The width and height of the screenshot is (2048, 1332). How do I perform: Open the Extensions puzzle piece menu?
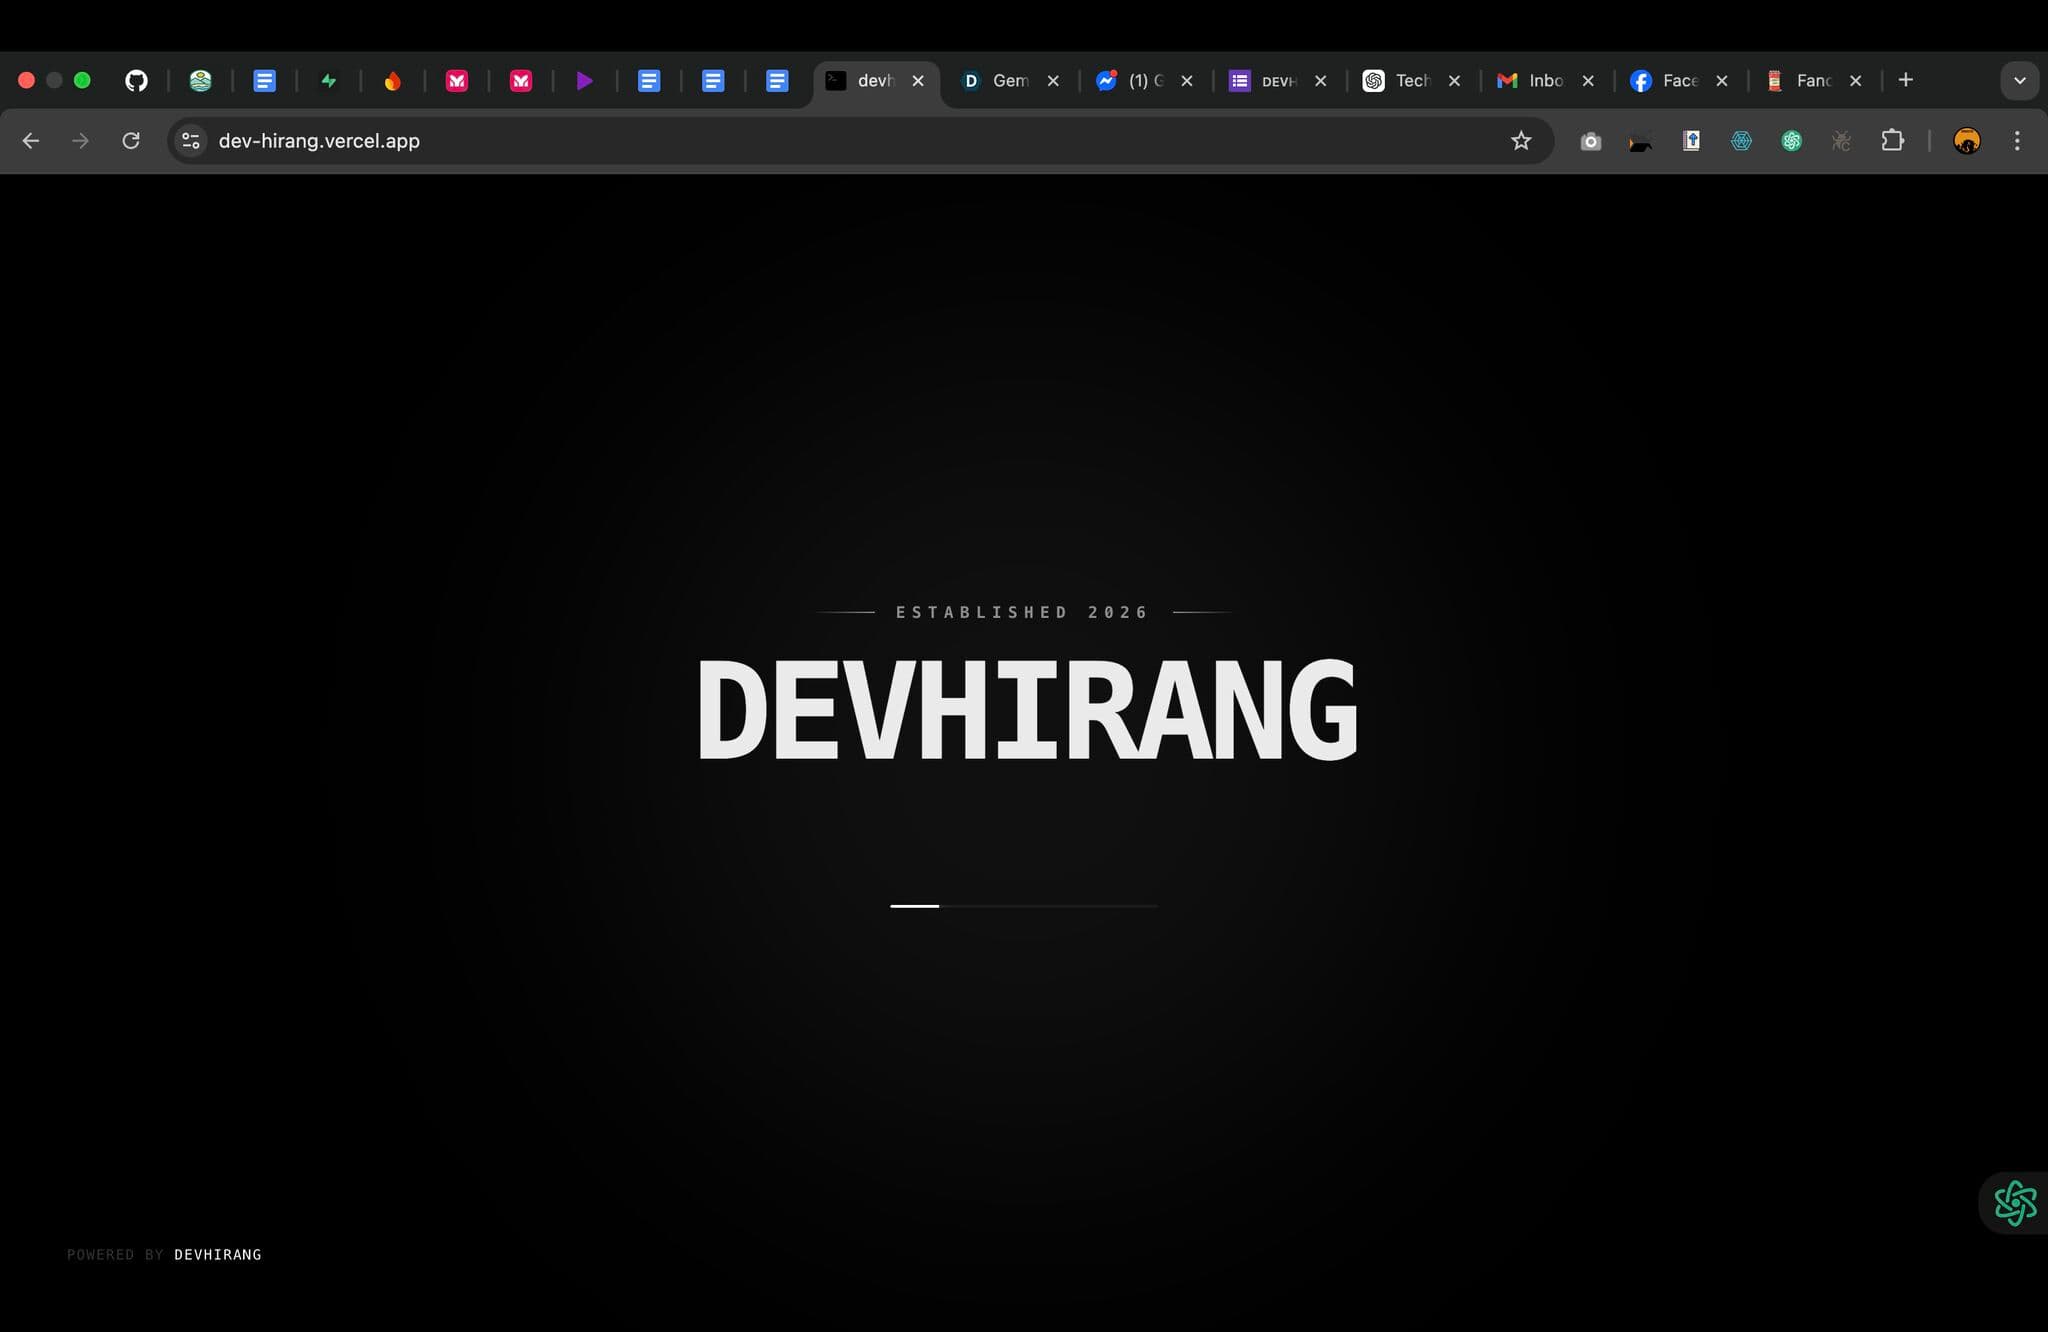click(1892, 141)
